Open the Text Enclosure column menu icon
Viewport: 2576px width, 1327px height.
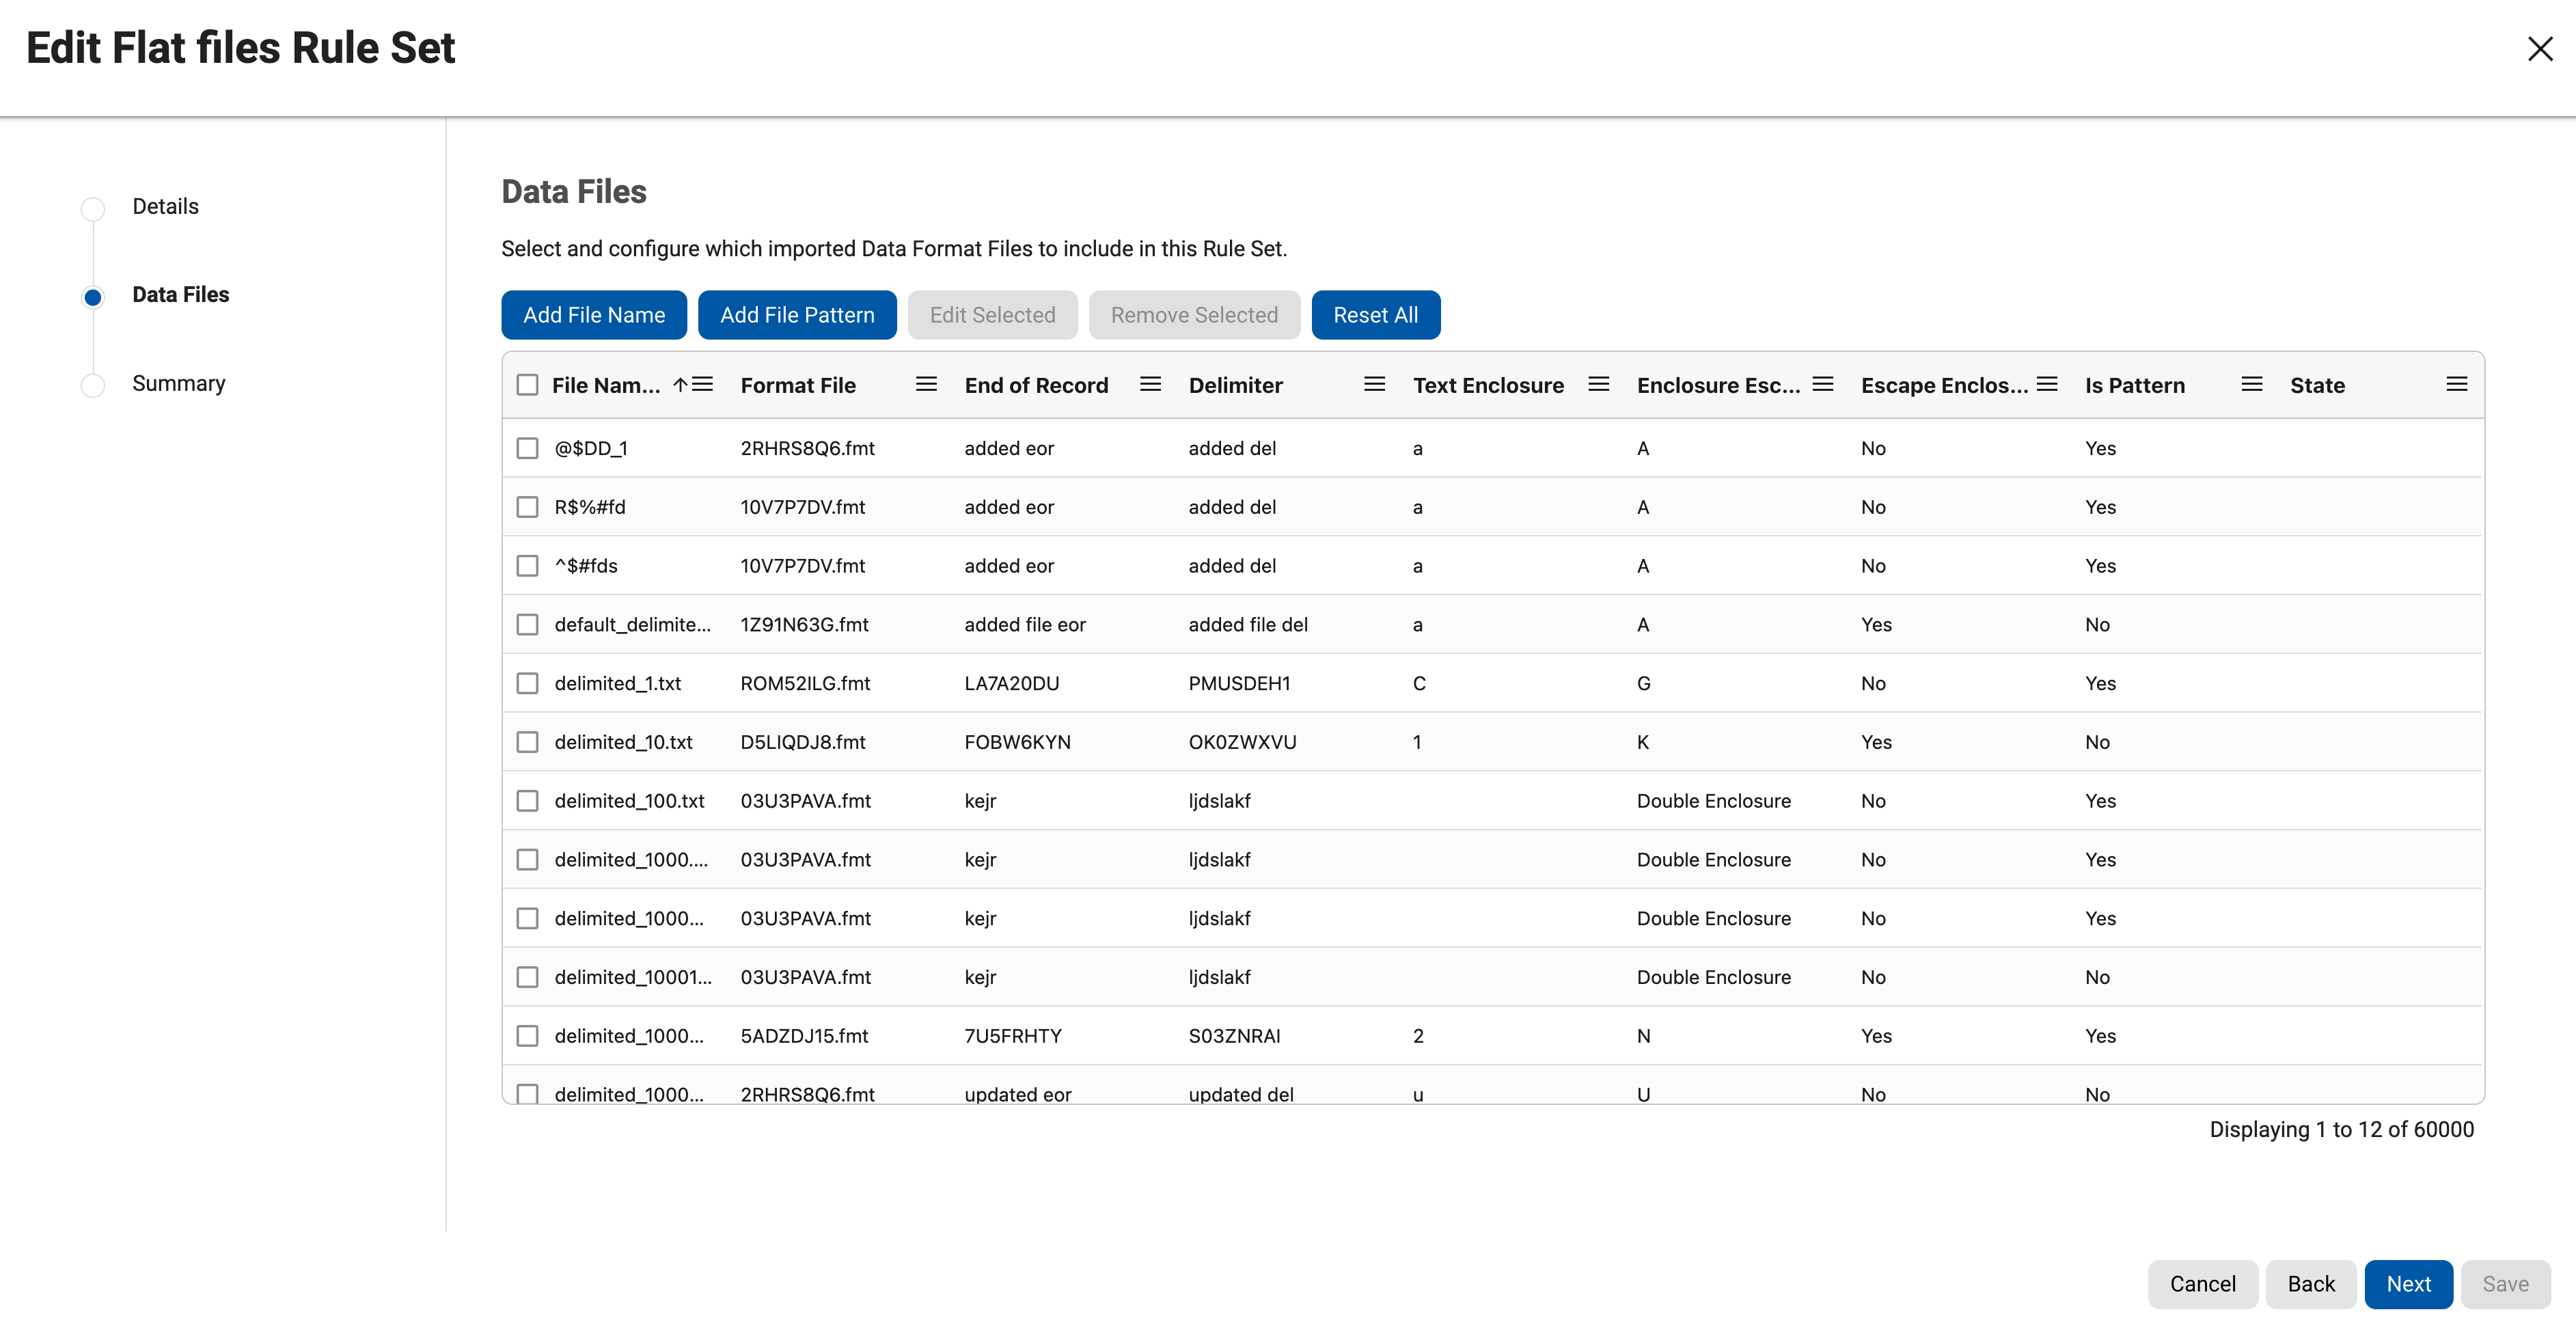1598,384
